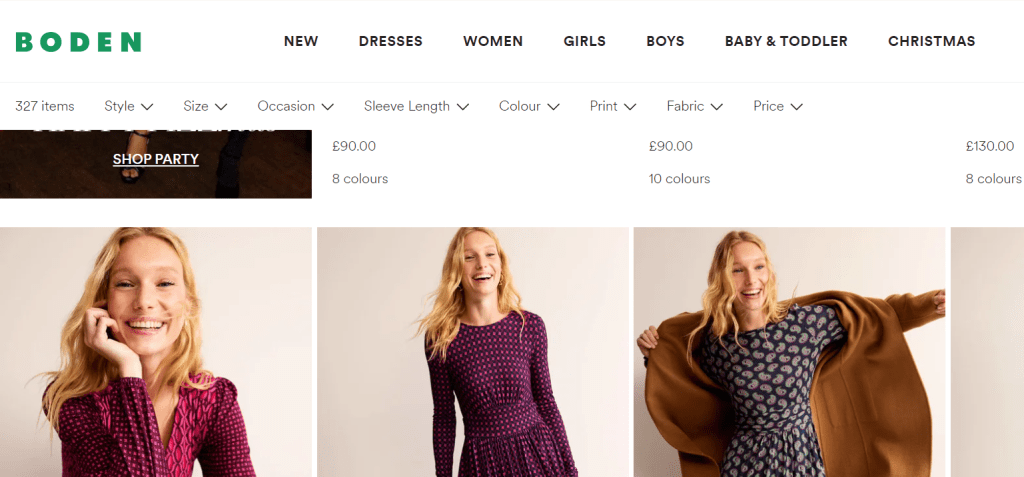Expand the Print filter
This screenshot has height=477, width=1024.
click(613, 106)
